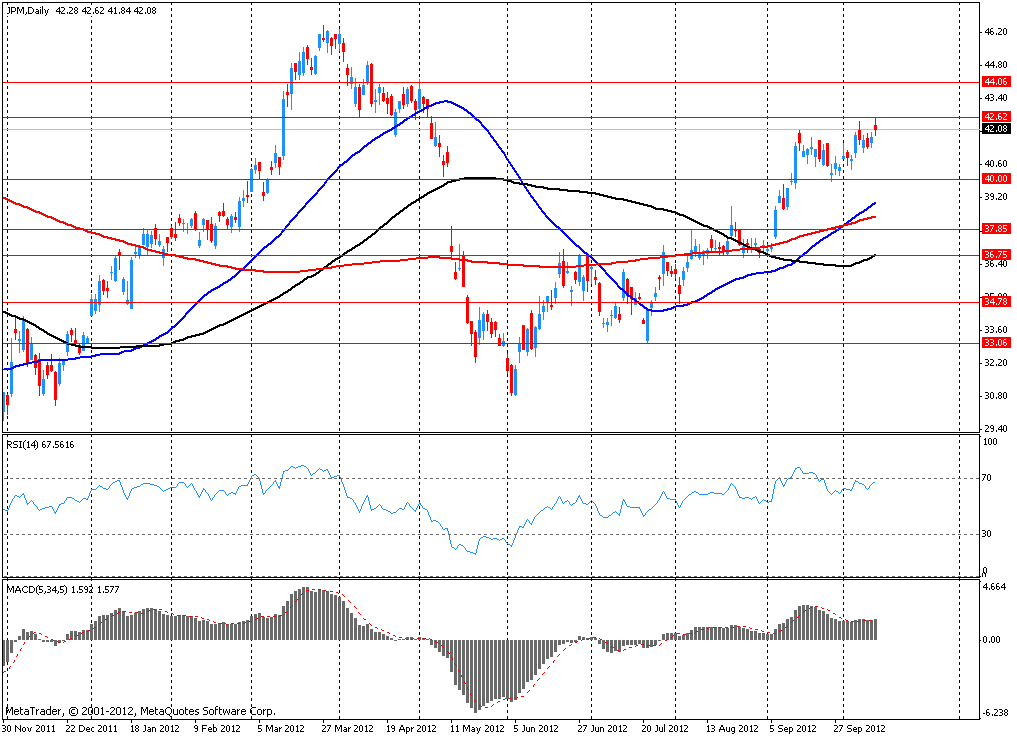This screenshot has width=1017, height=736.
Task: Select the 46.20 price axis label
Action: [x=994, y=32]
